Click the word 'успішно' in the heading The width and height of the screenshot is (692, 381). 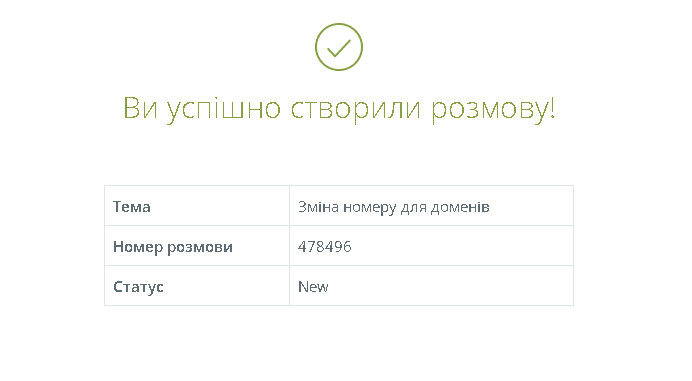pyautogui.click(x=224, y=110)
